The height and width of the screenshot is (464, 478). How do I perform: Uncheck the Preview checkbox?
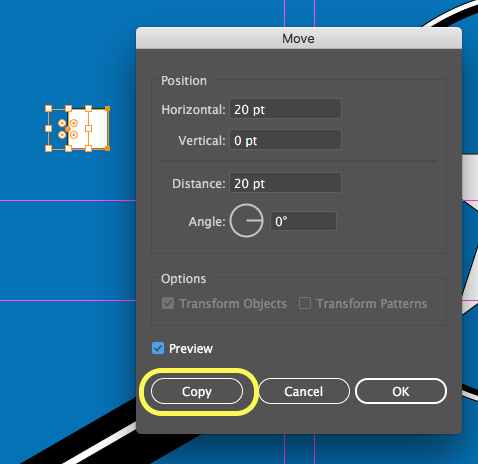pos(158,348)
